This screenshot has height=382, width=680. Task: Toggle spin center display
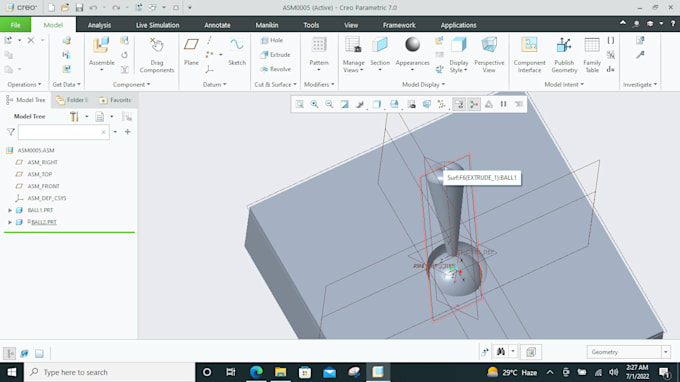[x=474, y=104]
